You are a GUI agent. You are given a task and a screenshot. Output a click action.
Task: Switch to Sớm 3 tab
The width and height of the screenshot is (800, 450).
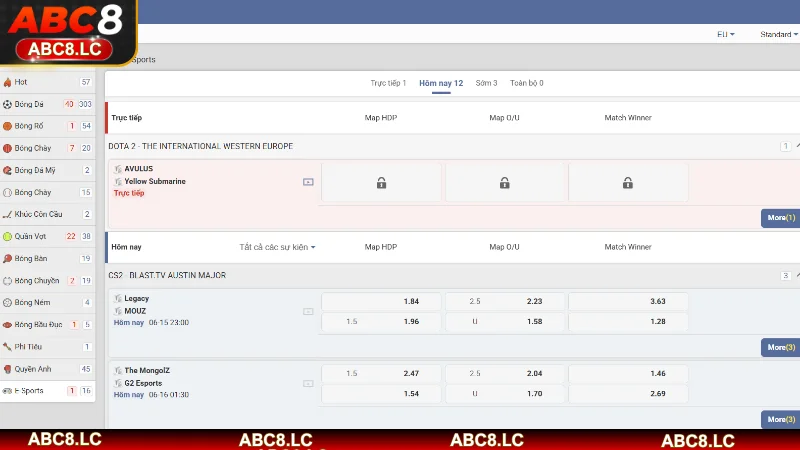click(486, 83)
